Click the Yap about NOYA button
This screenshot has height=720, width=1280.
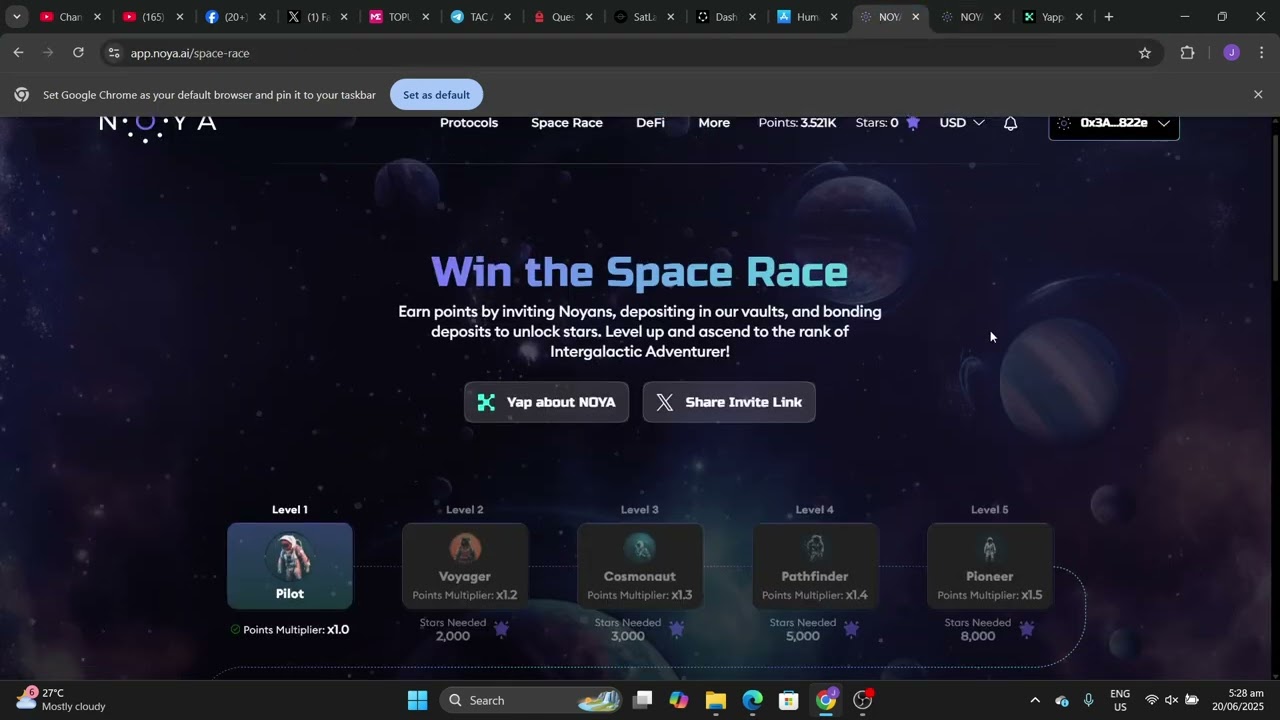[546, 402]
